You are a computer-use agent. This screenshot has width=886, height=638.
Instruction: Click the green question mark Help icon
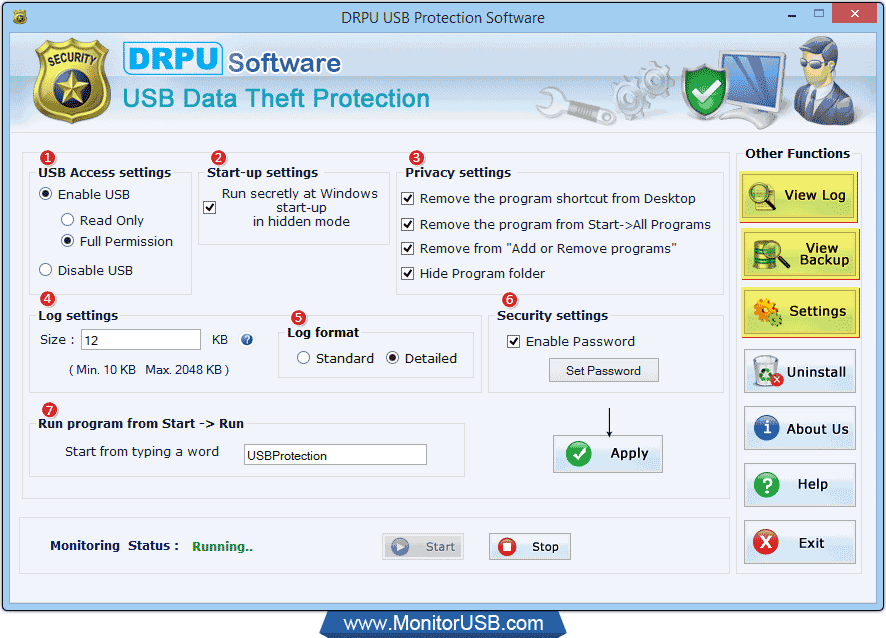[x=766, y=485]
